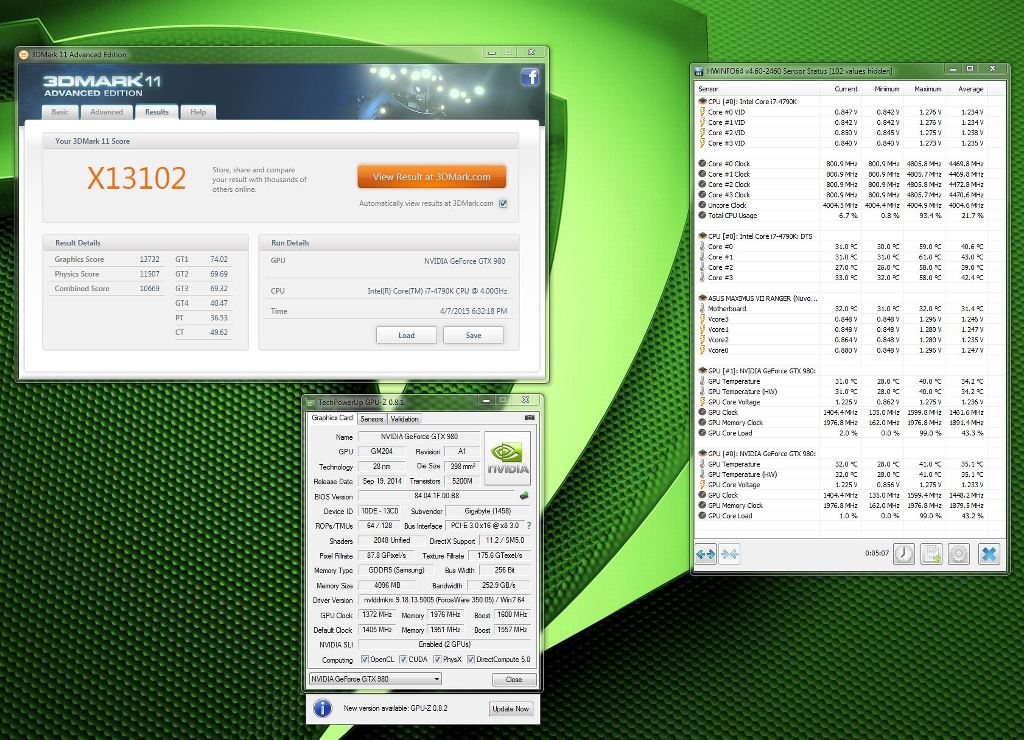Screen dimensions: 1024x740
Task: Click the Maximum column header in HWiNFO
Action: [x=927, y=89]
